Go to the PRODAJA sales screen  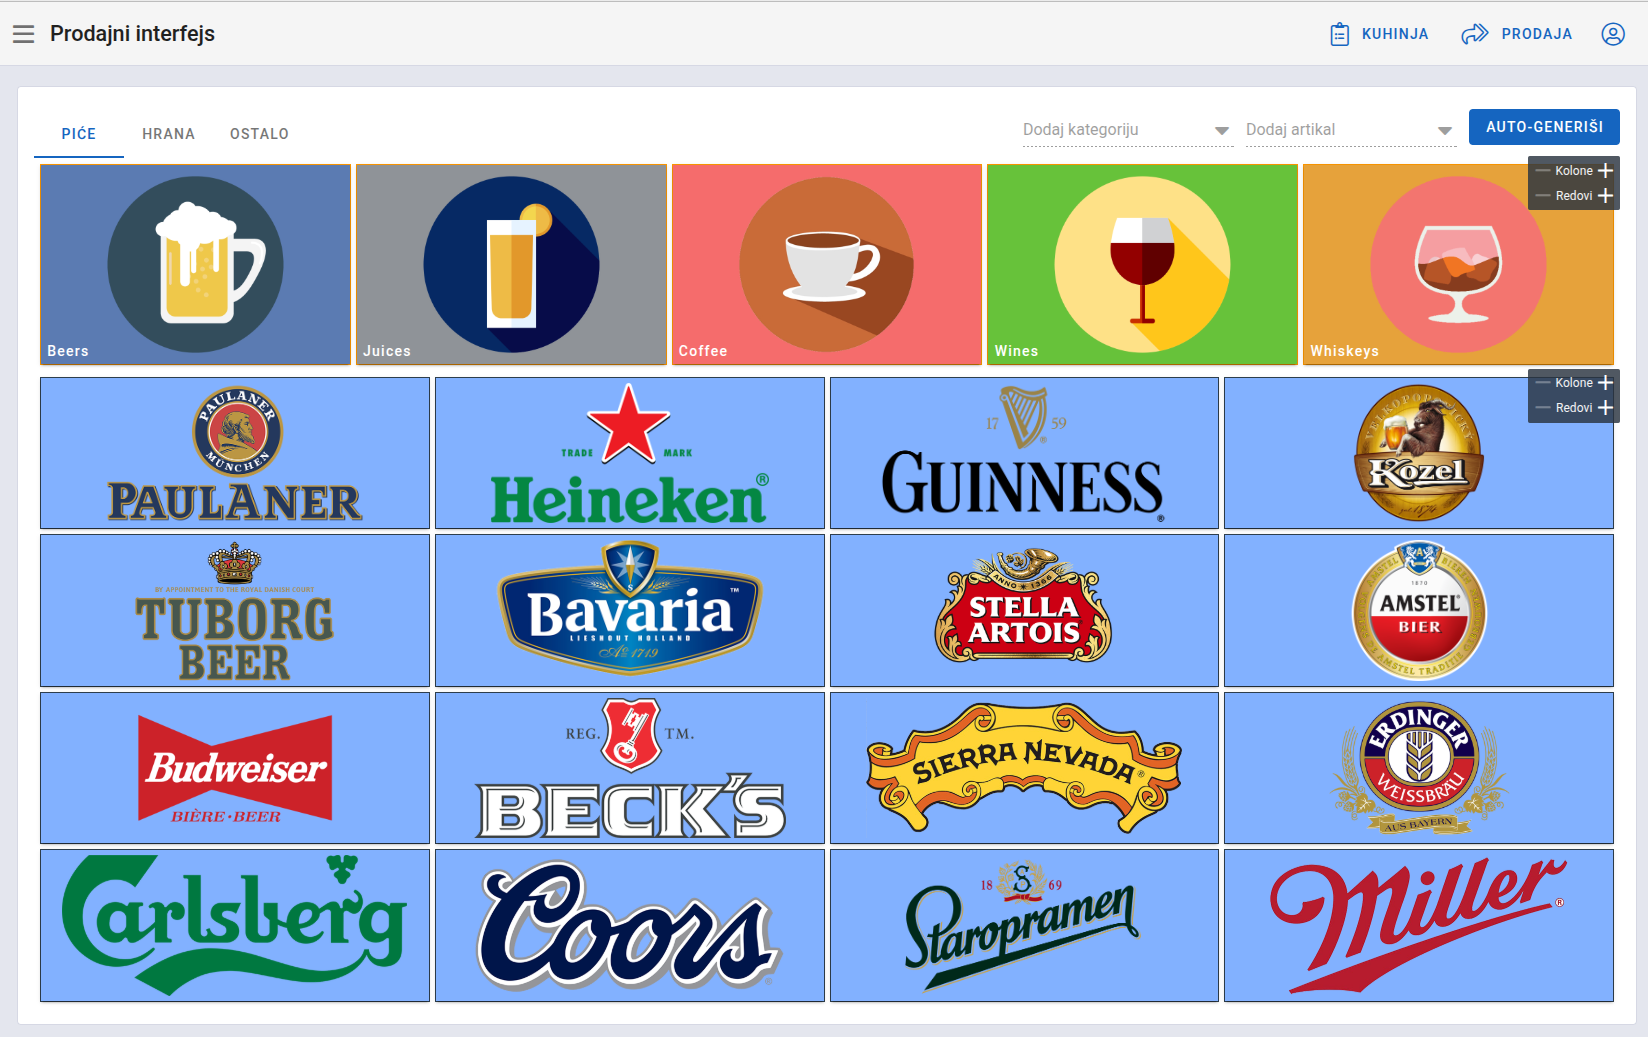pos(1517,34)
